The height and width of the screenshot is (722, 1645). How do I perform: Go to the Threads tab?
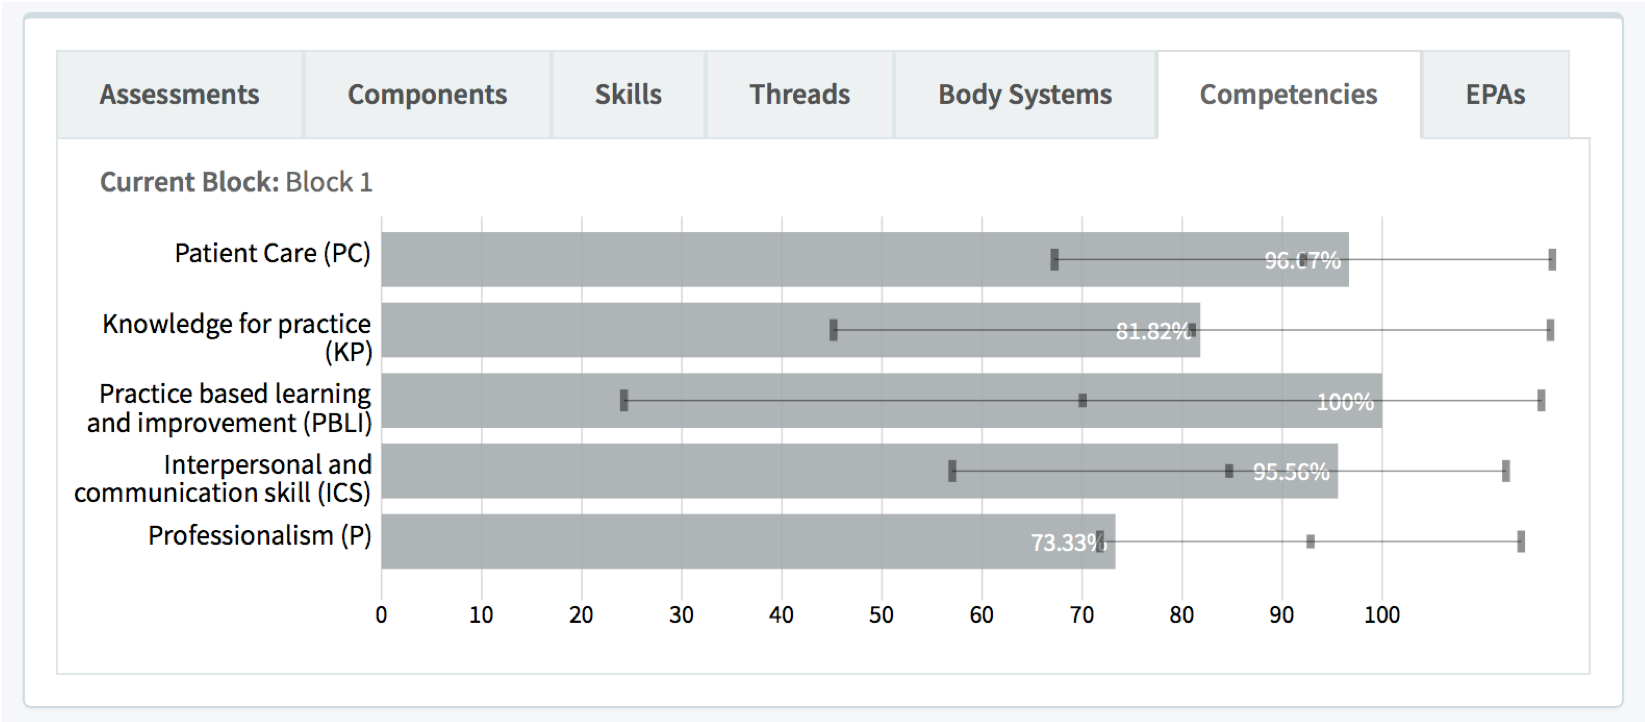799,95
